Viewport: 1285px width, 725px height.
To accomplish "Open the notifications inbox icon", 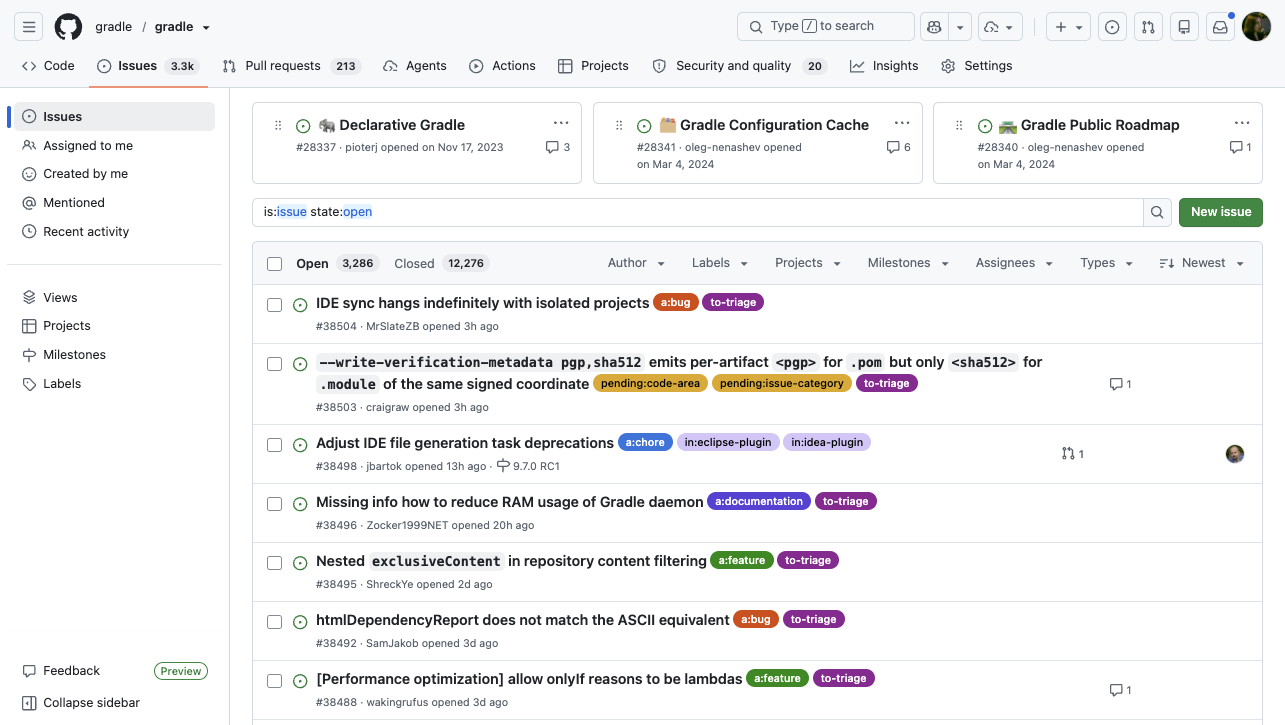I will pyautogui.click(x=1220, y=27).
